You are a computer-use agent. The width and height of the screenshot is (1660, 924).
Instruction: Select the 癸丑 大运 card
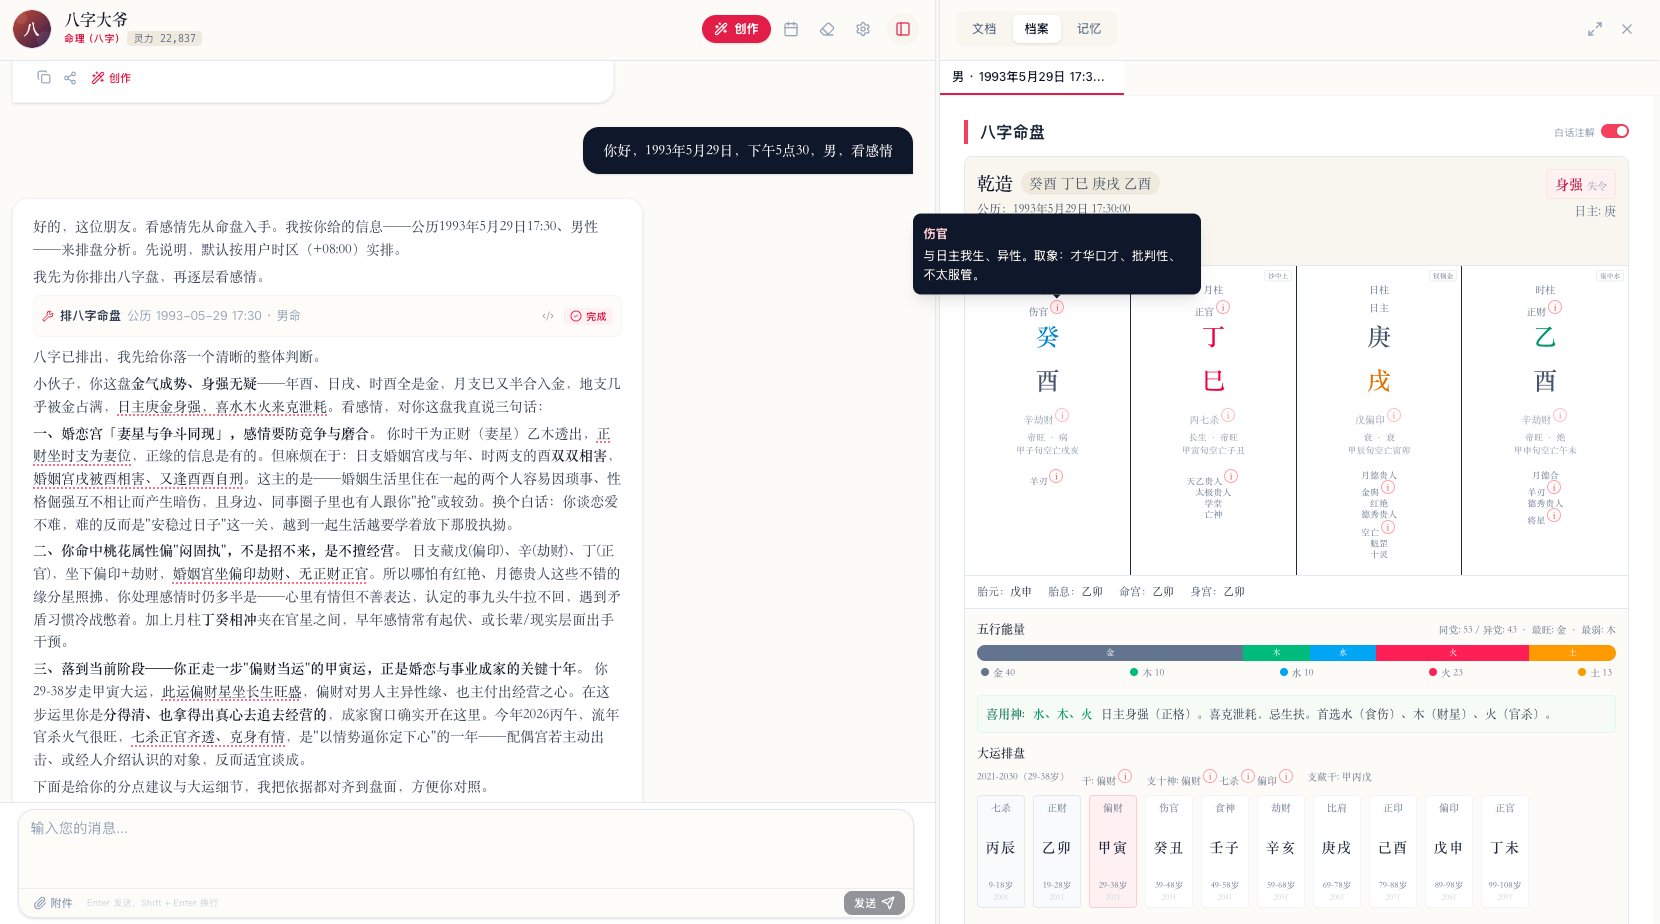(1169, 851)
